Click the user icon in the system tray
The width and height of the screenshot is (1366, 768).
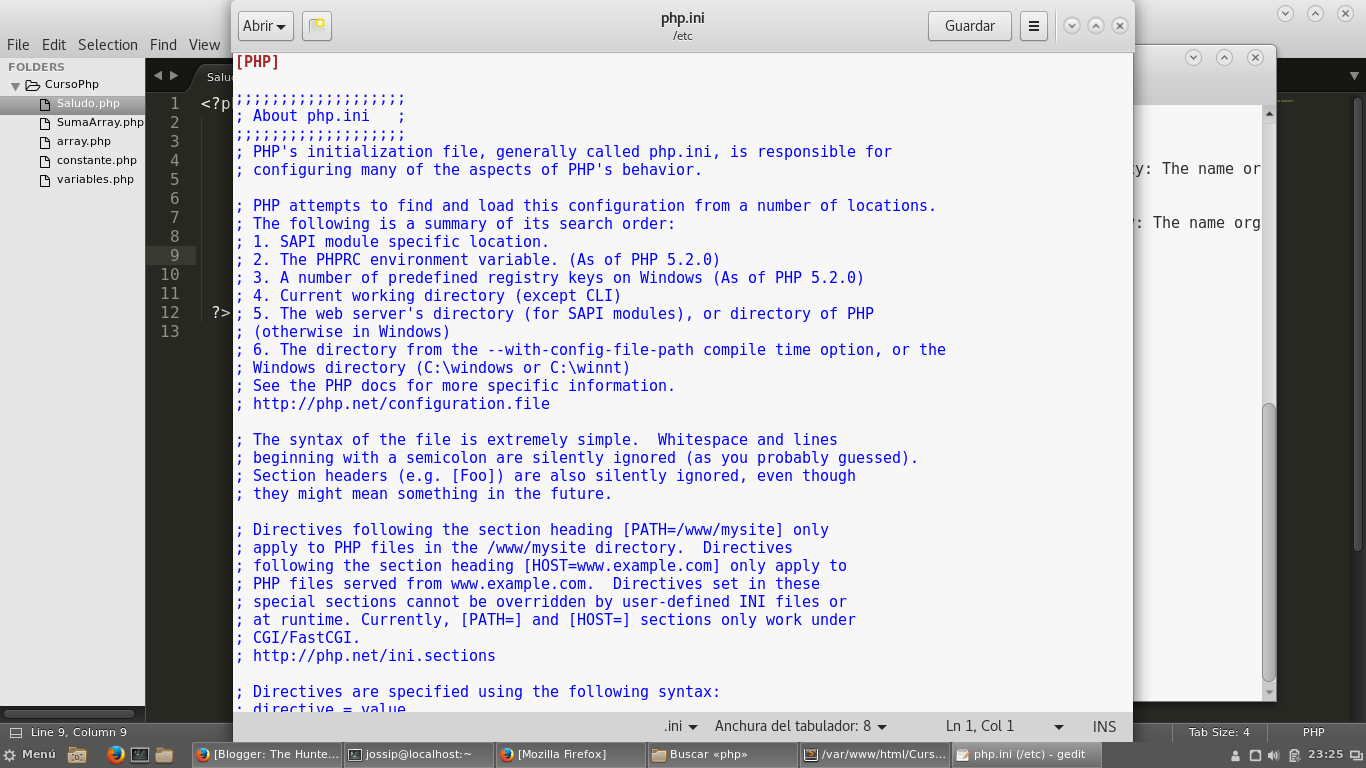point(1236,755)
